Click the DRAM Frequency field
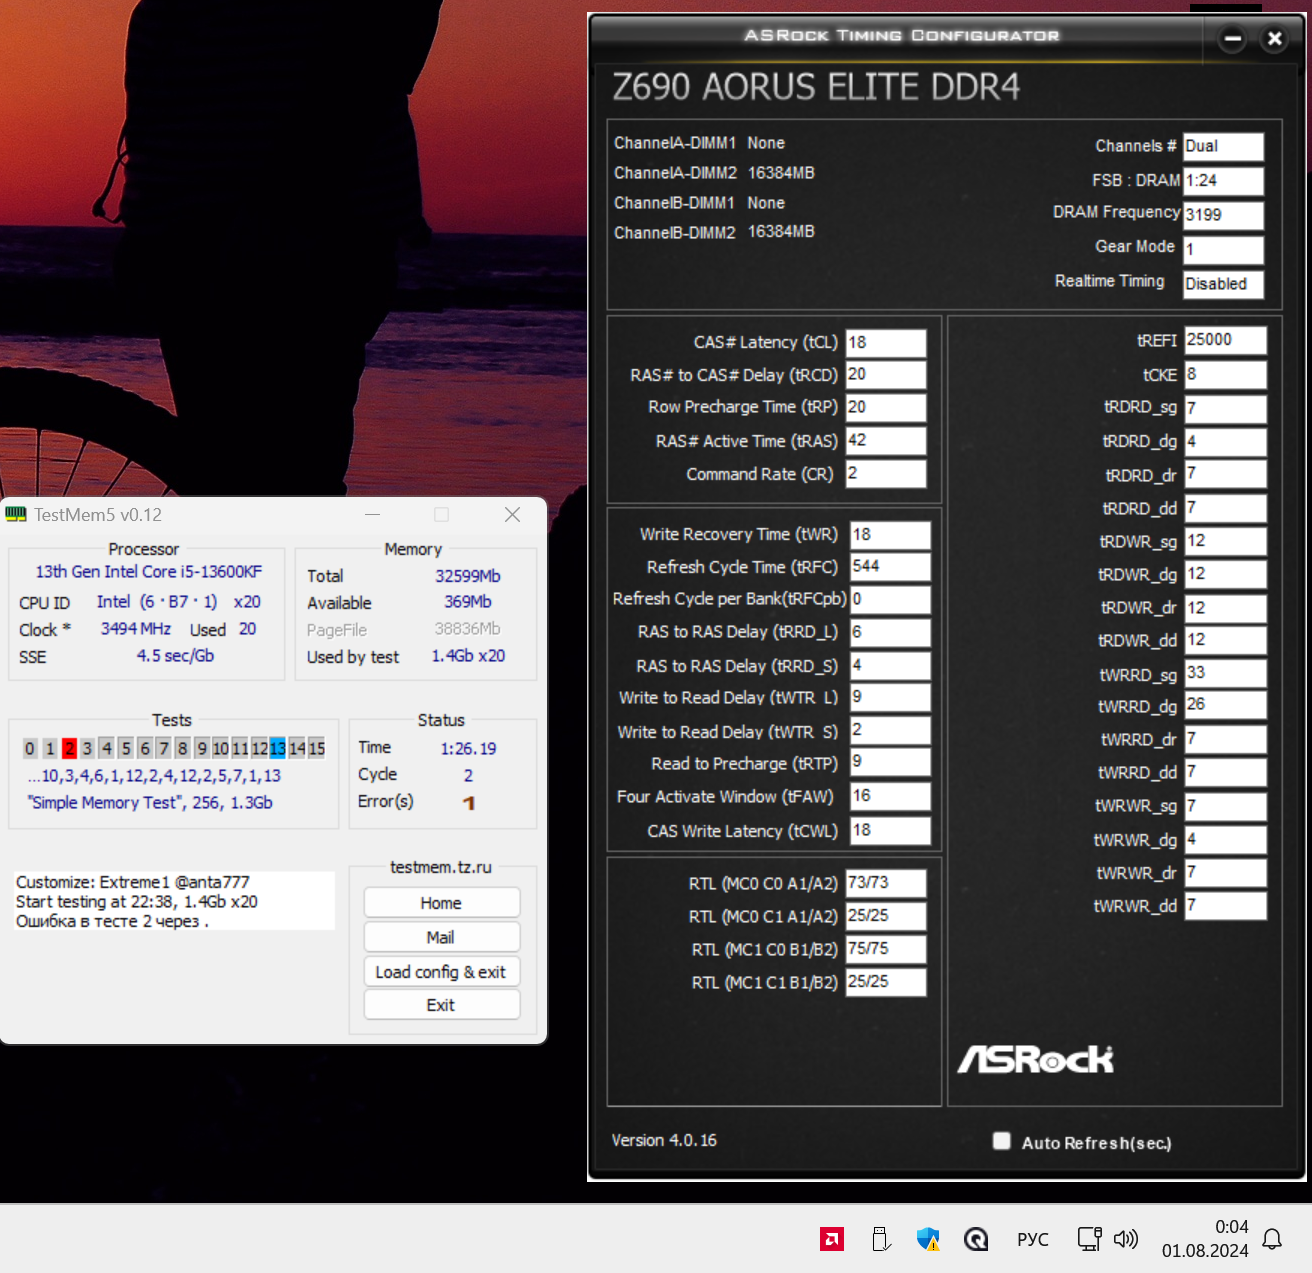The height and width of the screenshot is (1273, 1312). pos(1223,215)
